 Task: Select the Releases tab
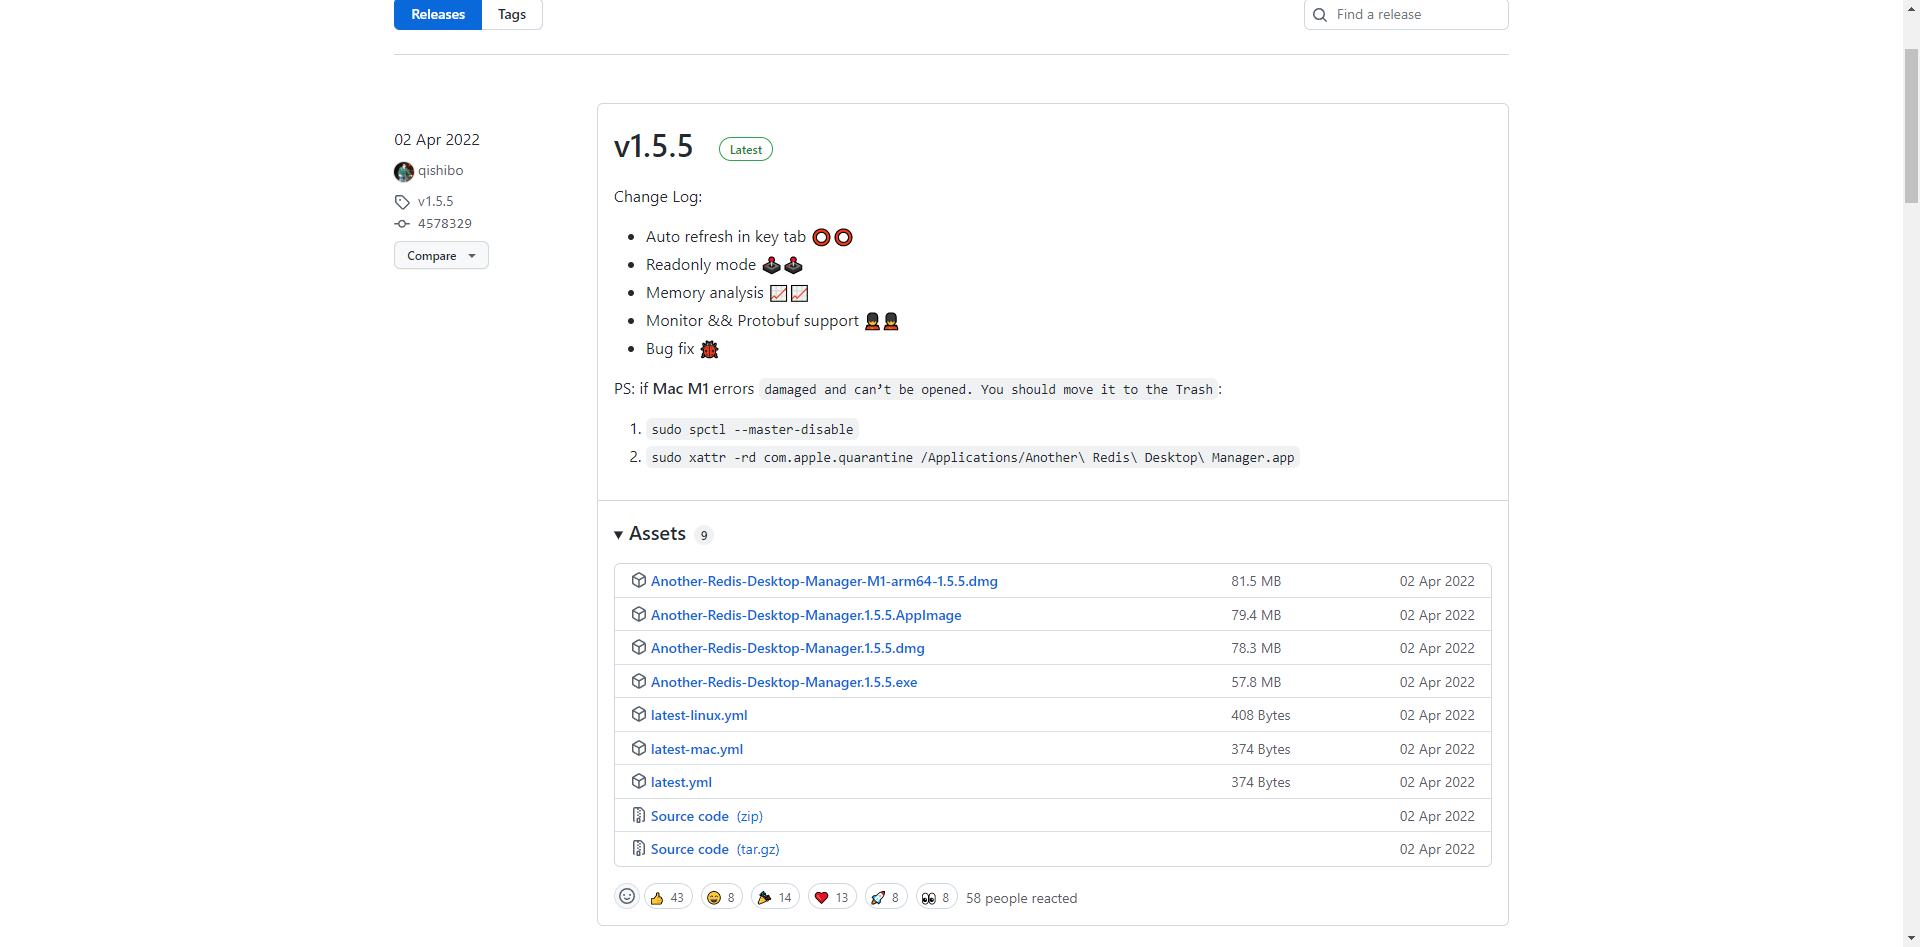coord(438,15)
